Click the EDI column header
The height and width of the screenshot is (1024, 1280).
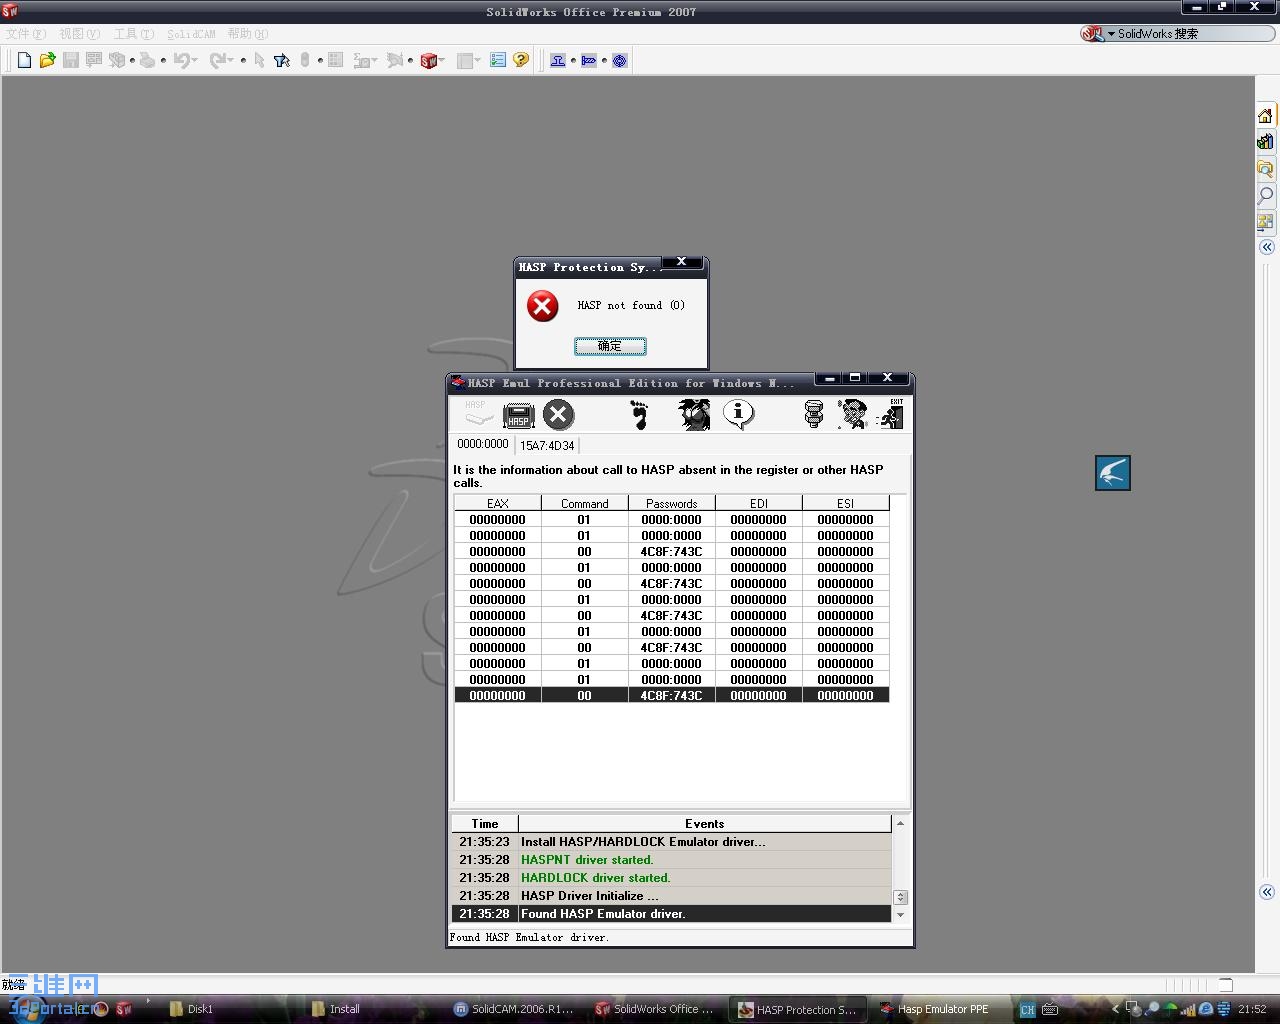759,503
